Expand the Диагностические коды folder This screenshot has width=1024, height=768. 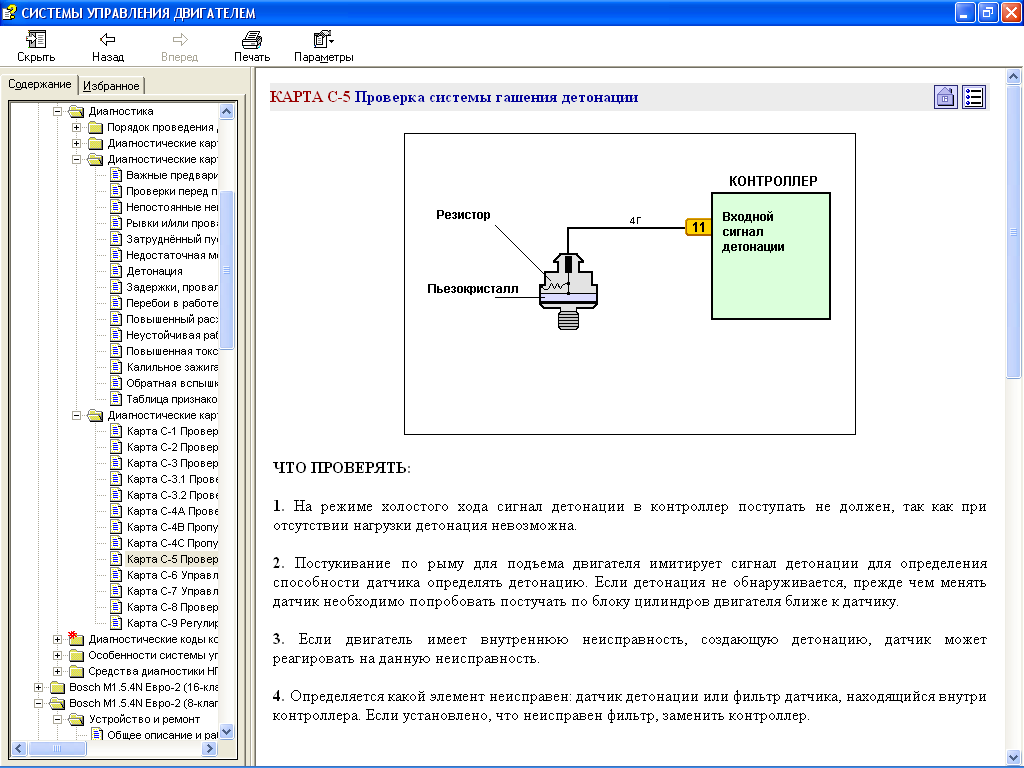(57, 639)
